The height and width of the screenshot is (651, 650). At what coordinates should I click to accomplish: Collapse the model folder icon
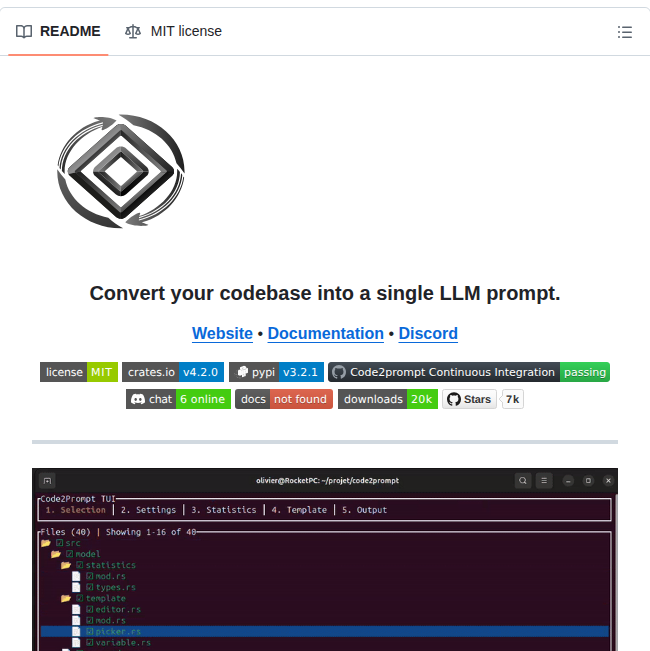click(56, 554)
